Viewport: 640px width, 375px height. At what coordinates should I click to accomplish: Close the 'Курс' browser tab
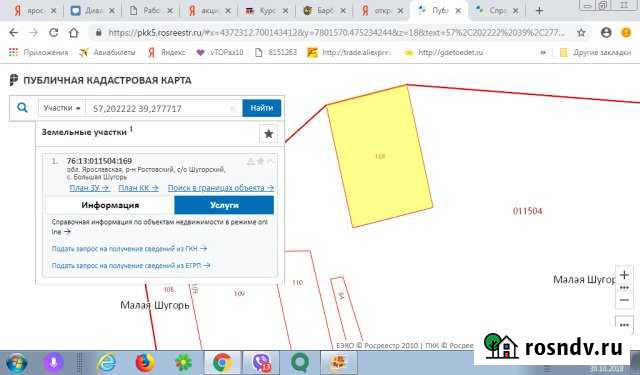tap(285, 11)
